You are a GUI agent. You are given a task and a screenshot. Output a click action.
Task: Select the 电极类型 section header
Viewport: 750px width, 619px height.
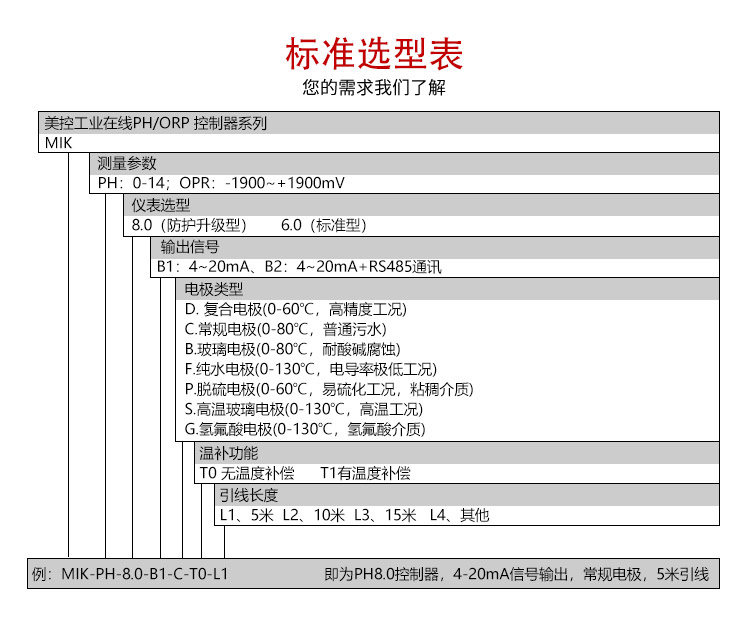pyautogui.click(x=214, y=289)
